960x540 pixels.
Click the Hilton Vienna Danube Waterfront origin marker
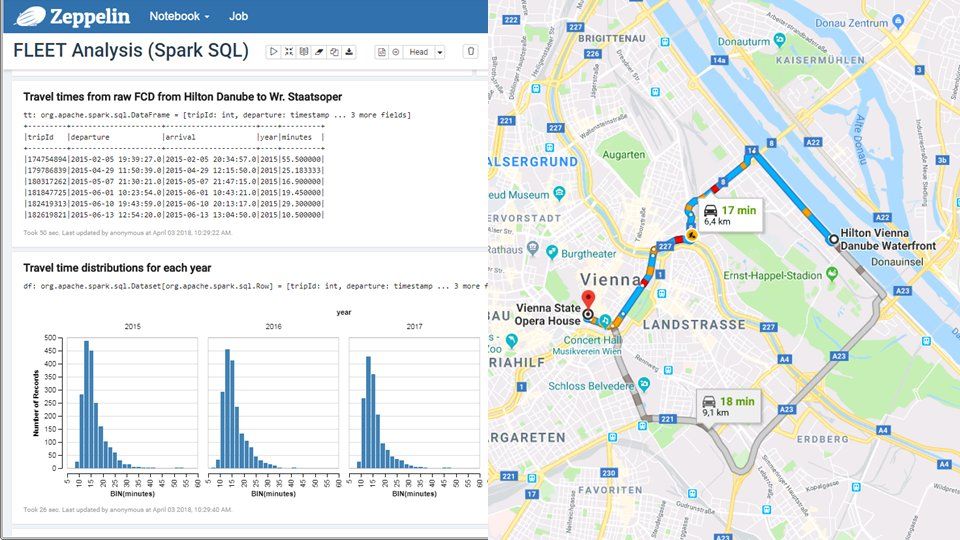[x=833, y=239]
